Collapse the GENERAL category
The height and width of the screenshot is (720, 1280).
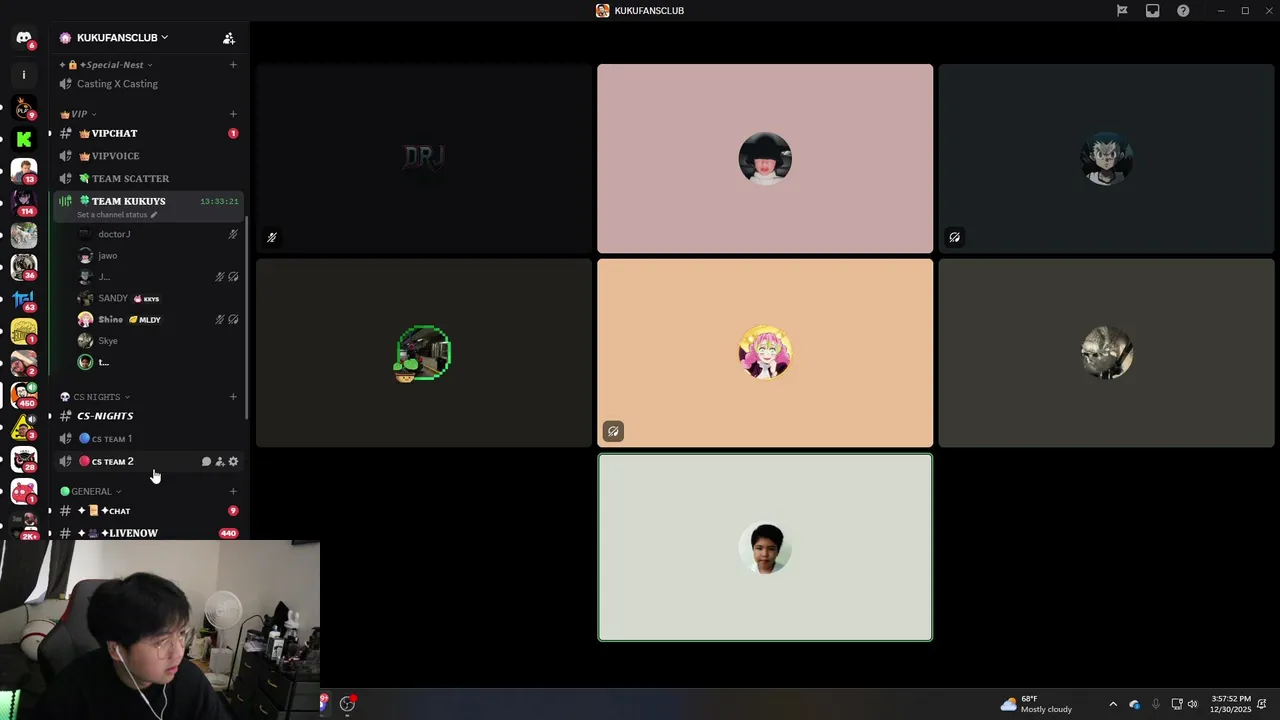coord(91,491)
